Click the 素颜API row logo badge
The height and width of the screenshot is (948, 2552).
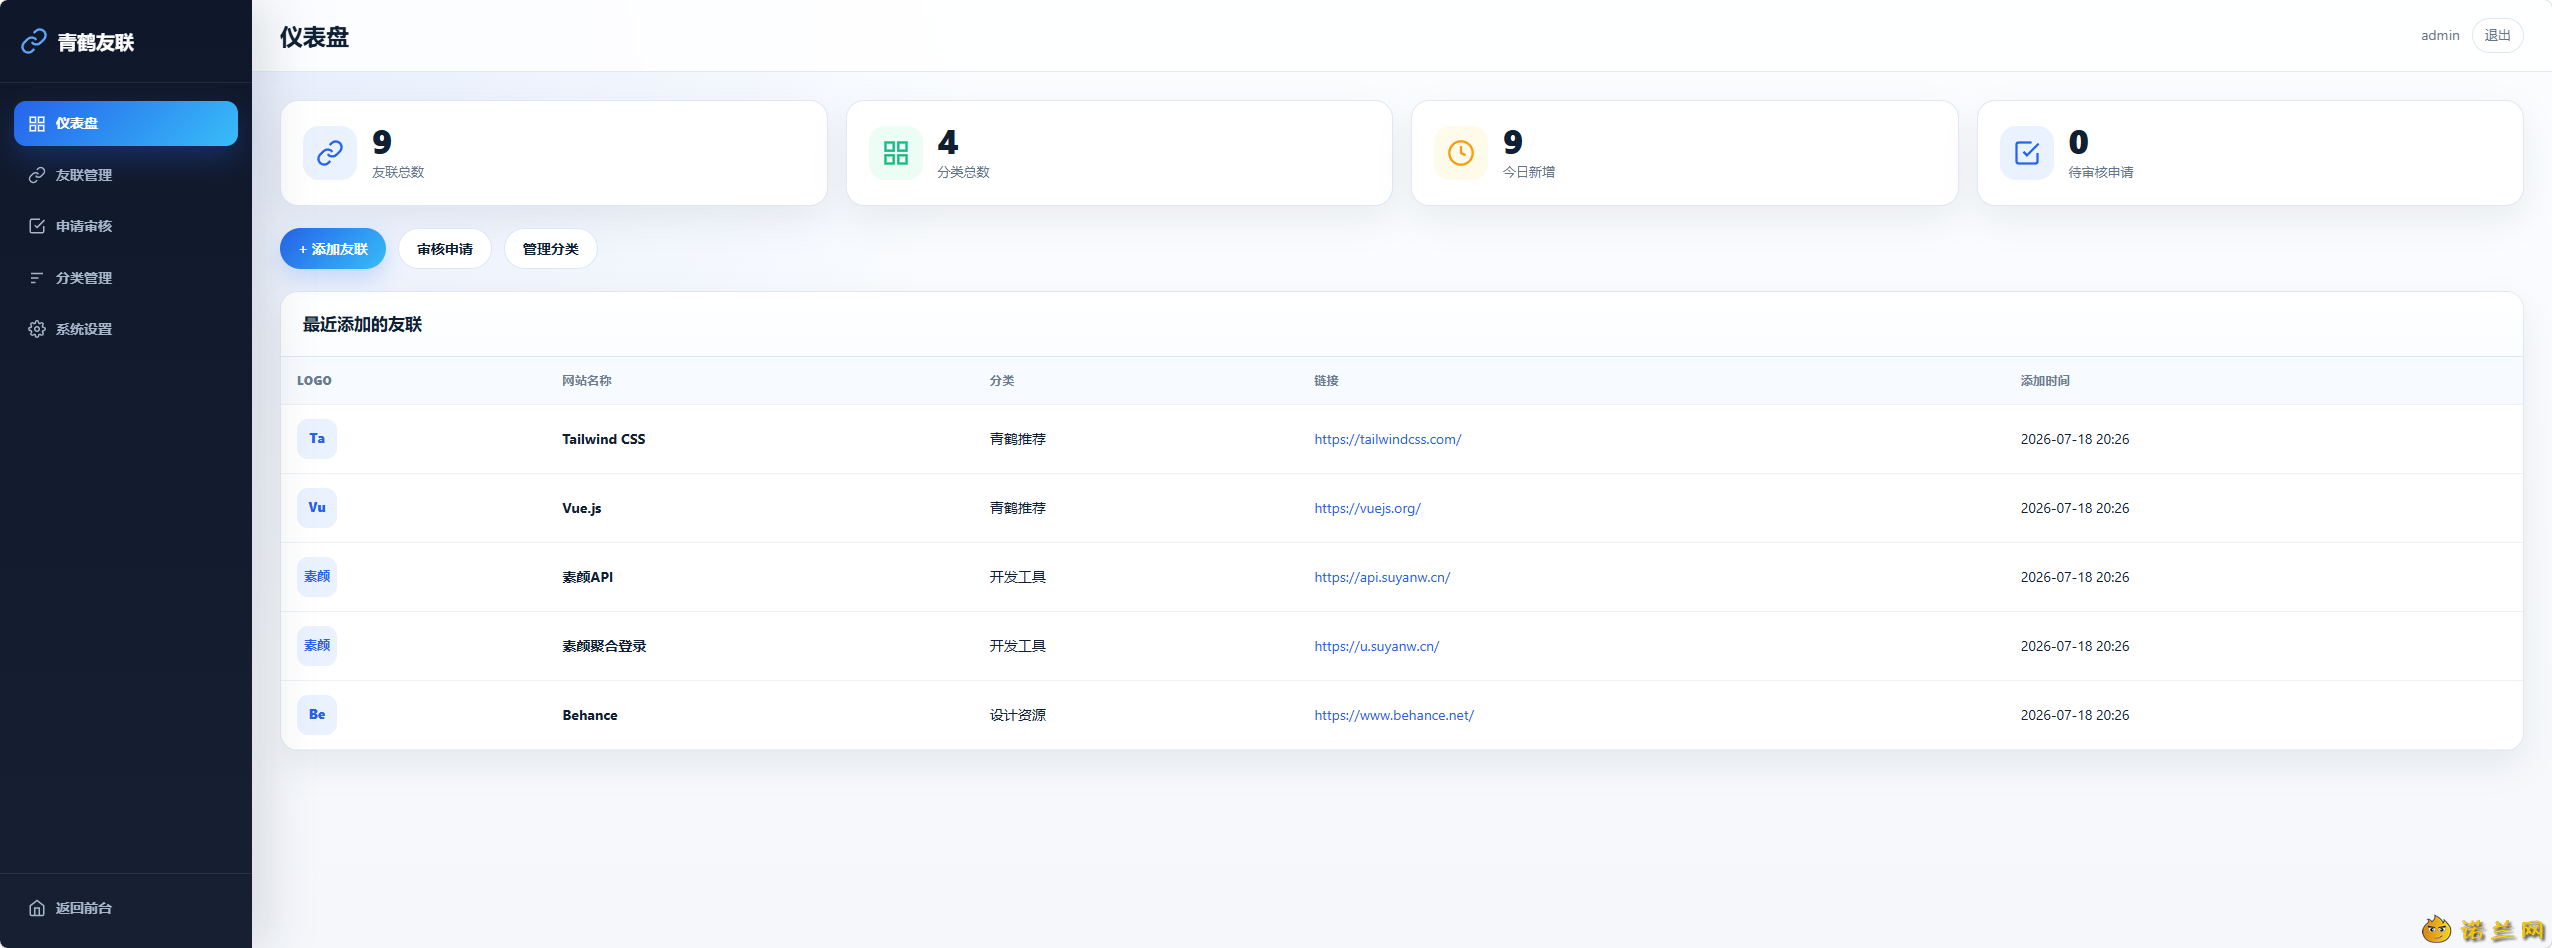click(x=317, y=577)
